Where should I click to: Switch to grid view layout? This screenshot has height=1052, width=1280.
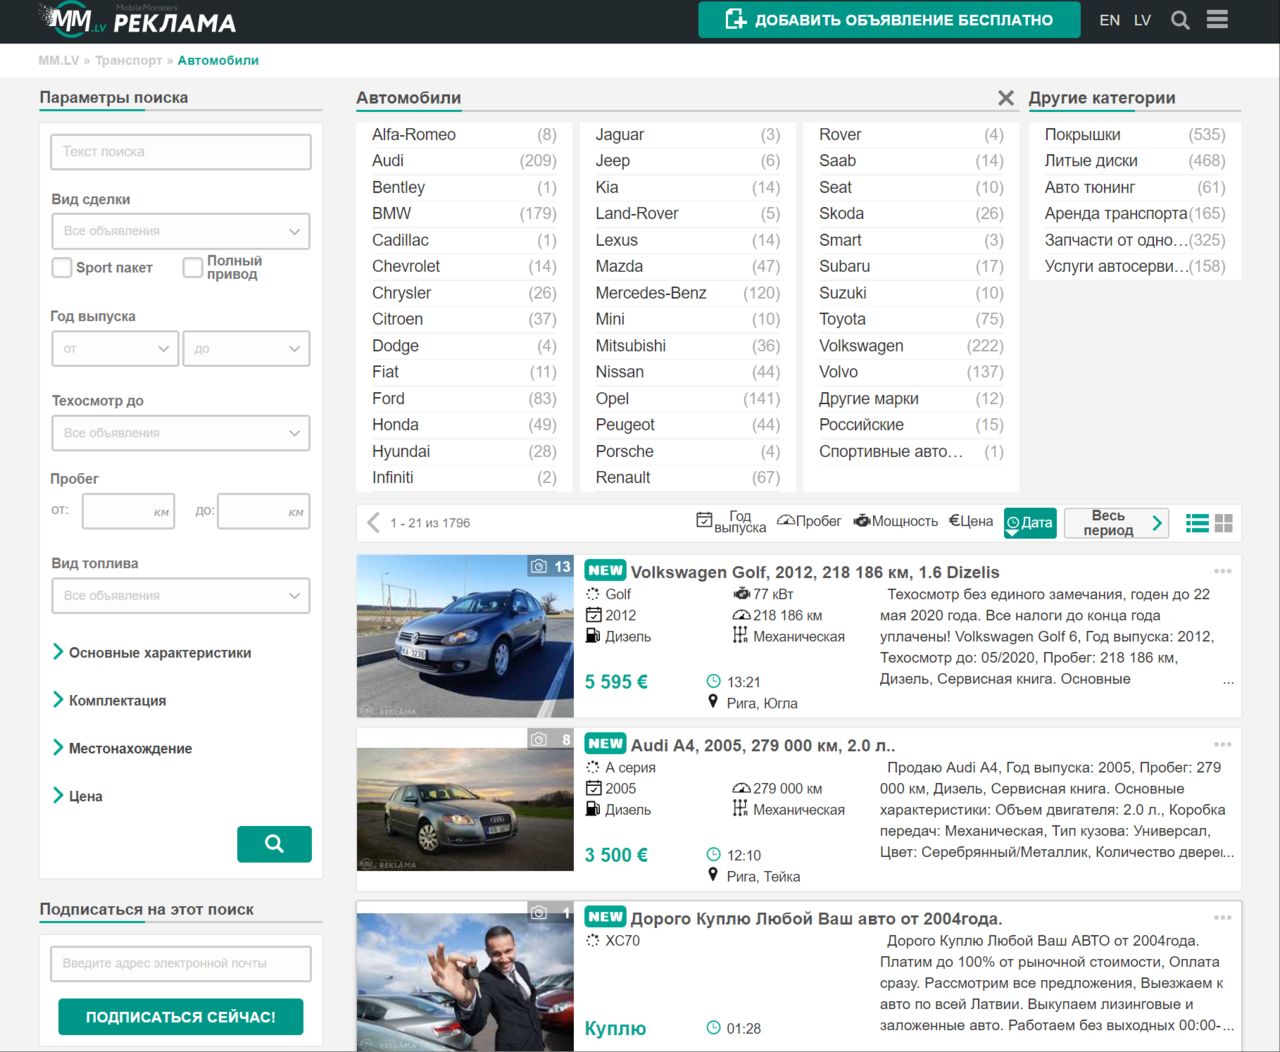point(1224,523)
